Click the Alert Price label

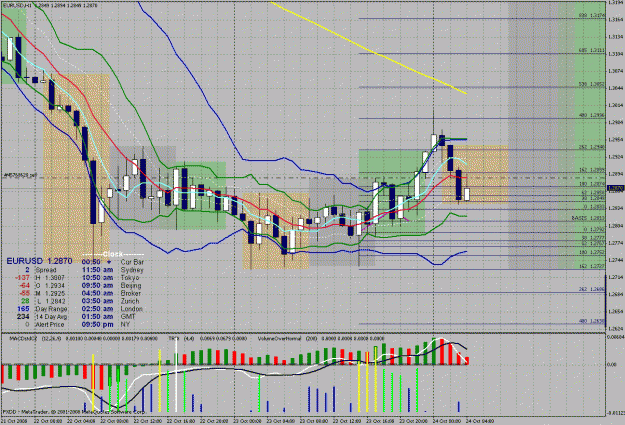coord(50,325)
